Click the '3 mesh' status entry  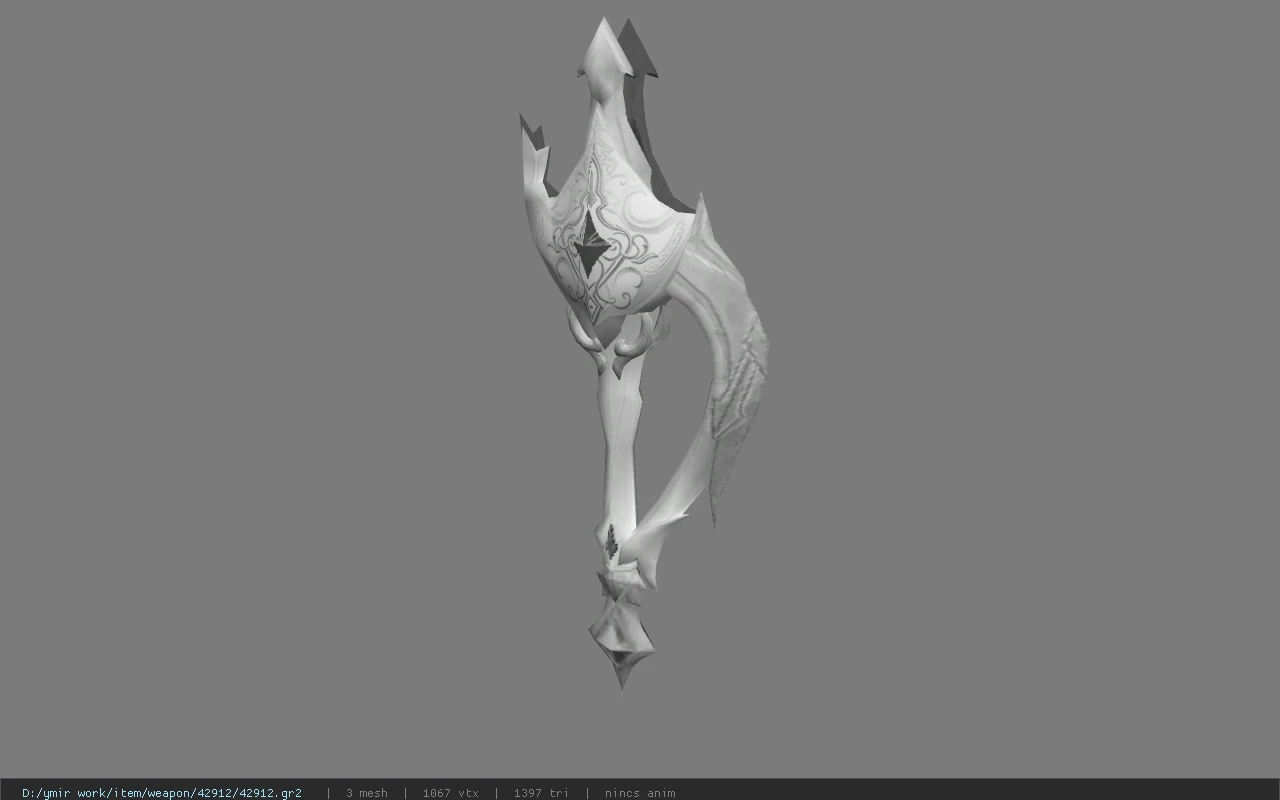pos(367,793)
